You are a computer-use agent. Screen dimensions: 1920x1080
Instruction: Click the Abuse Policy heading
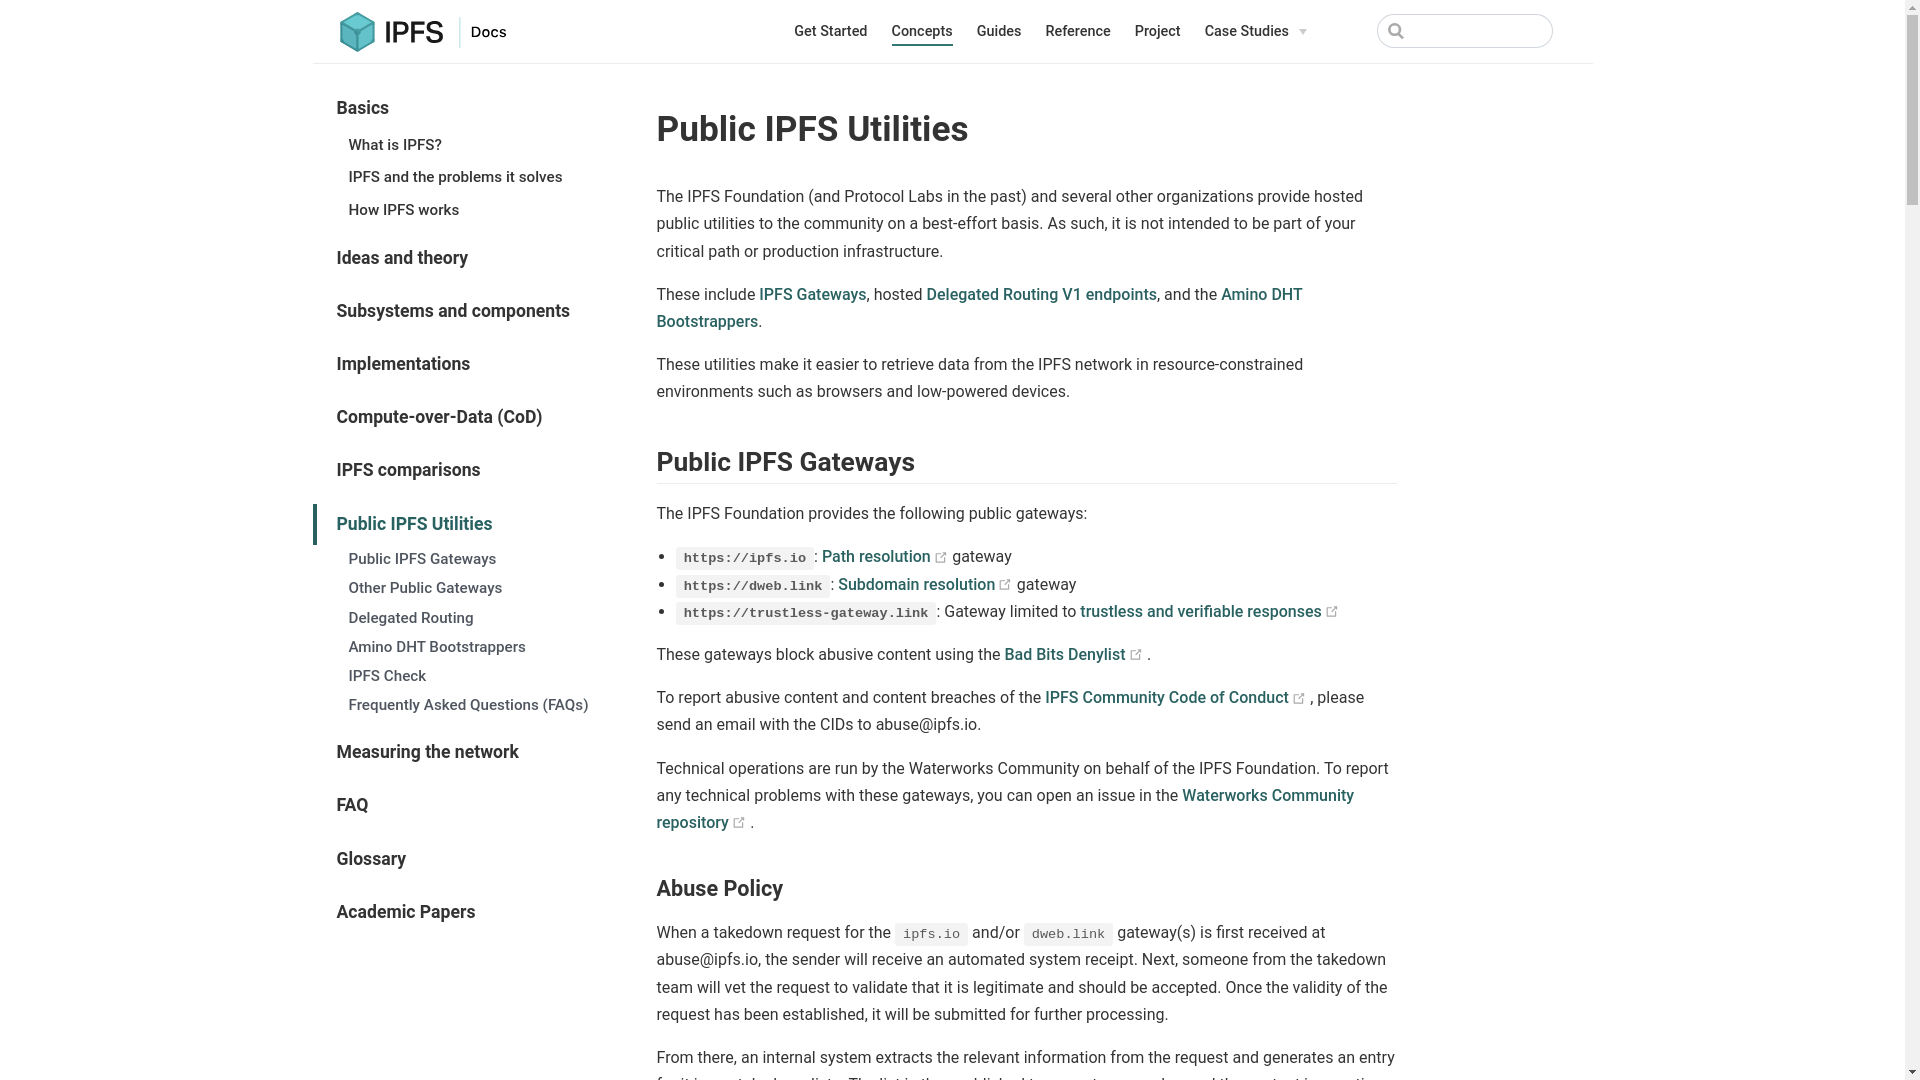[719, 889]
